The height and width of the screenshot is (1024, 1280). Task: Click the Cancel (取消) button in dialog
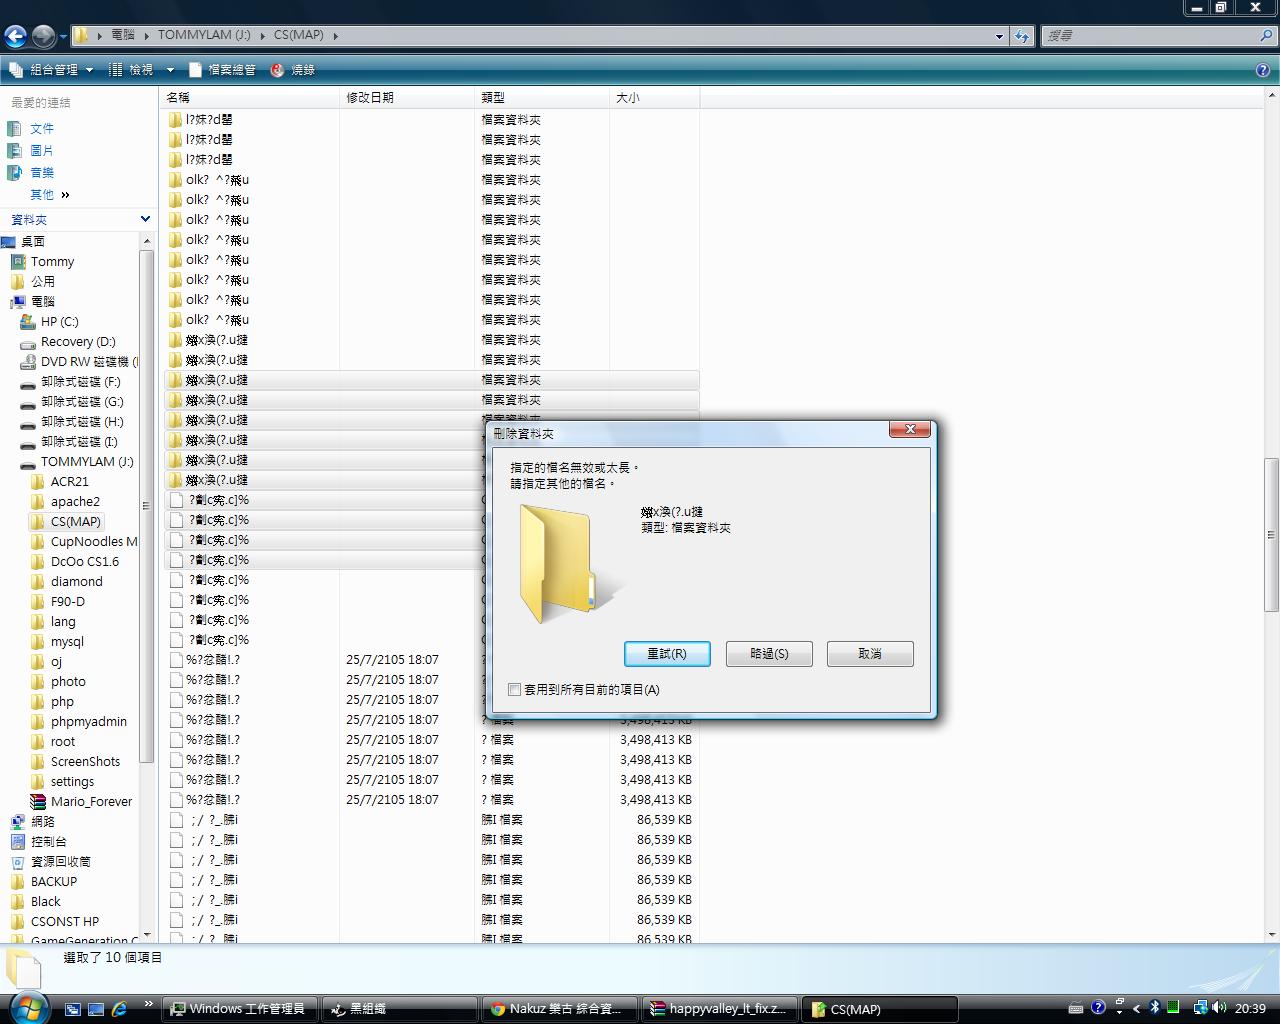point(870,654)
